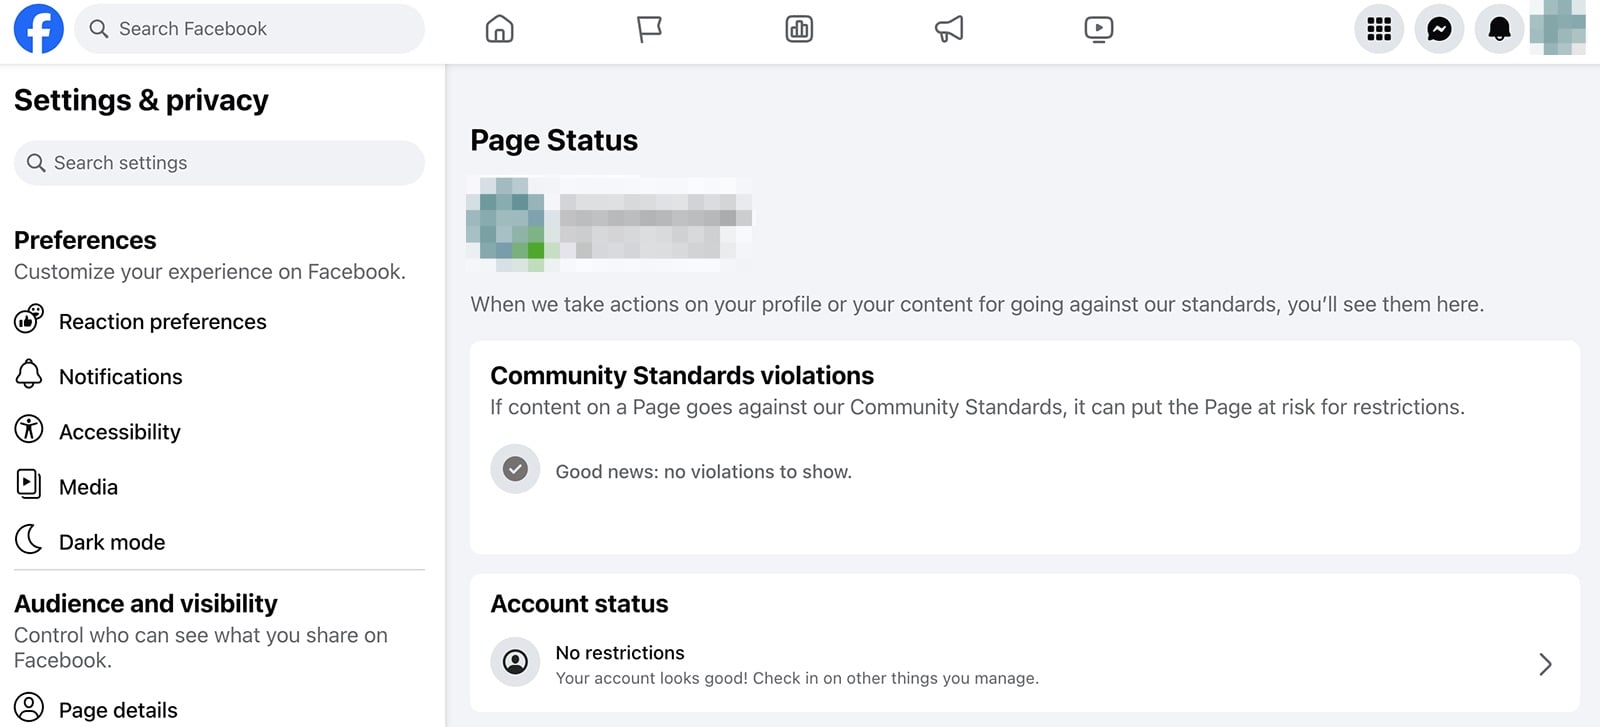This screenshot has height=727, width=1600.
Task: Open the Facebook home icon
Action: [x=499, y=29]
